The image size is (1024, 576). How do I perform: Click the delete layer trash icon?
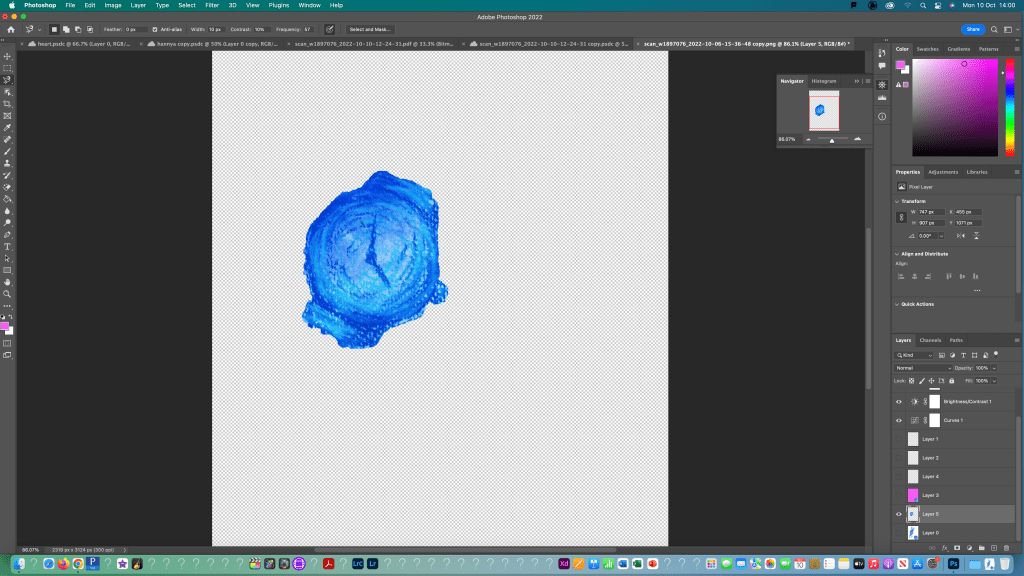[x=1005, y=548]
